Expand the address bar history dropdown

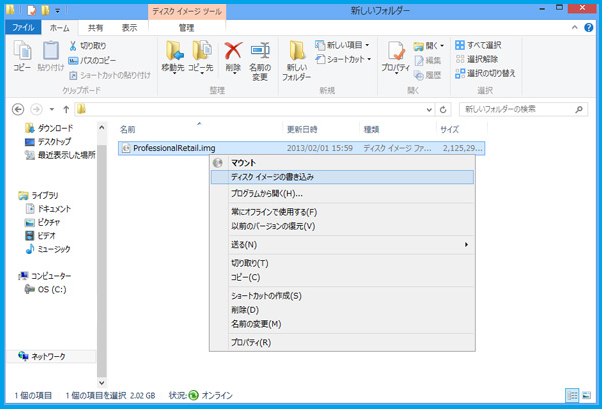[429, 110]
